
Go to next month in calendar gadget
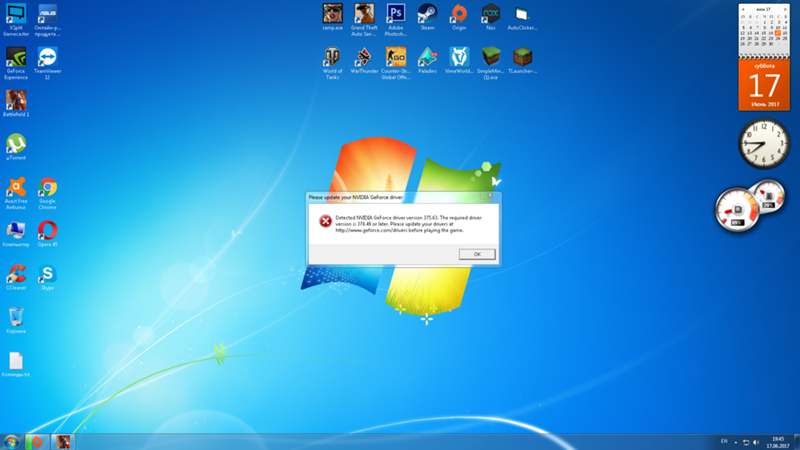785,9
